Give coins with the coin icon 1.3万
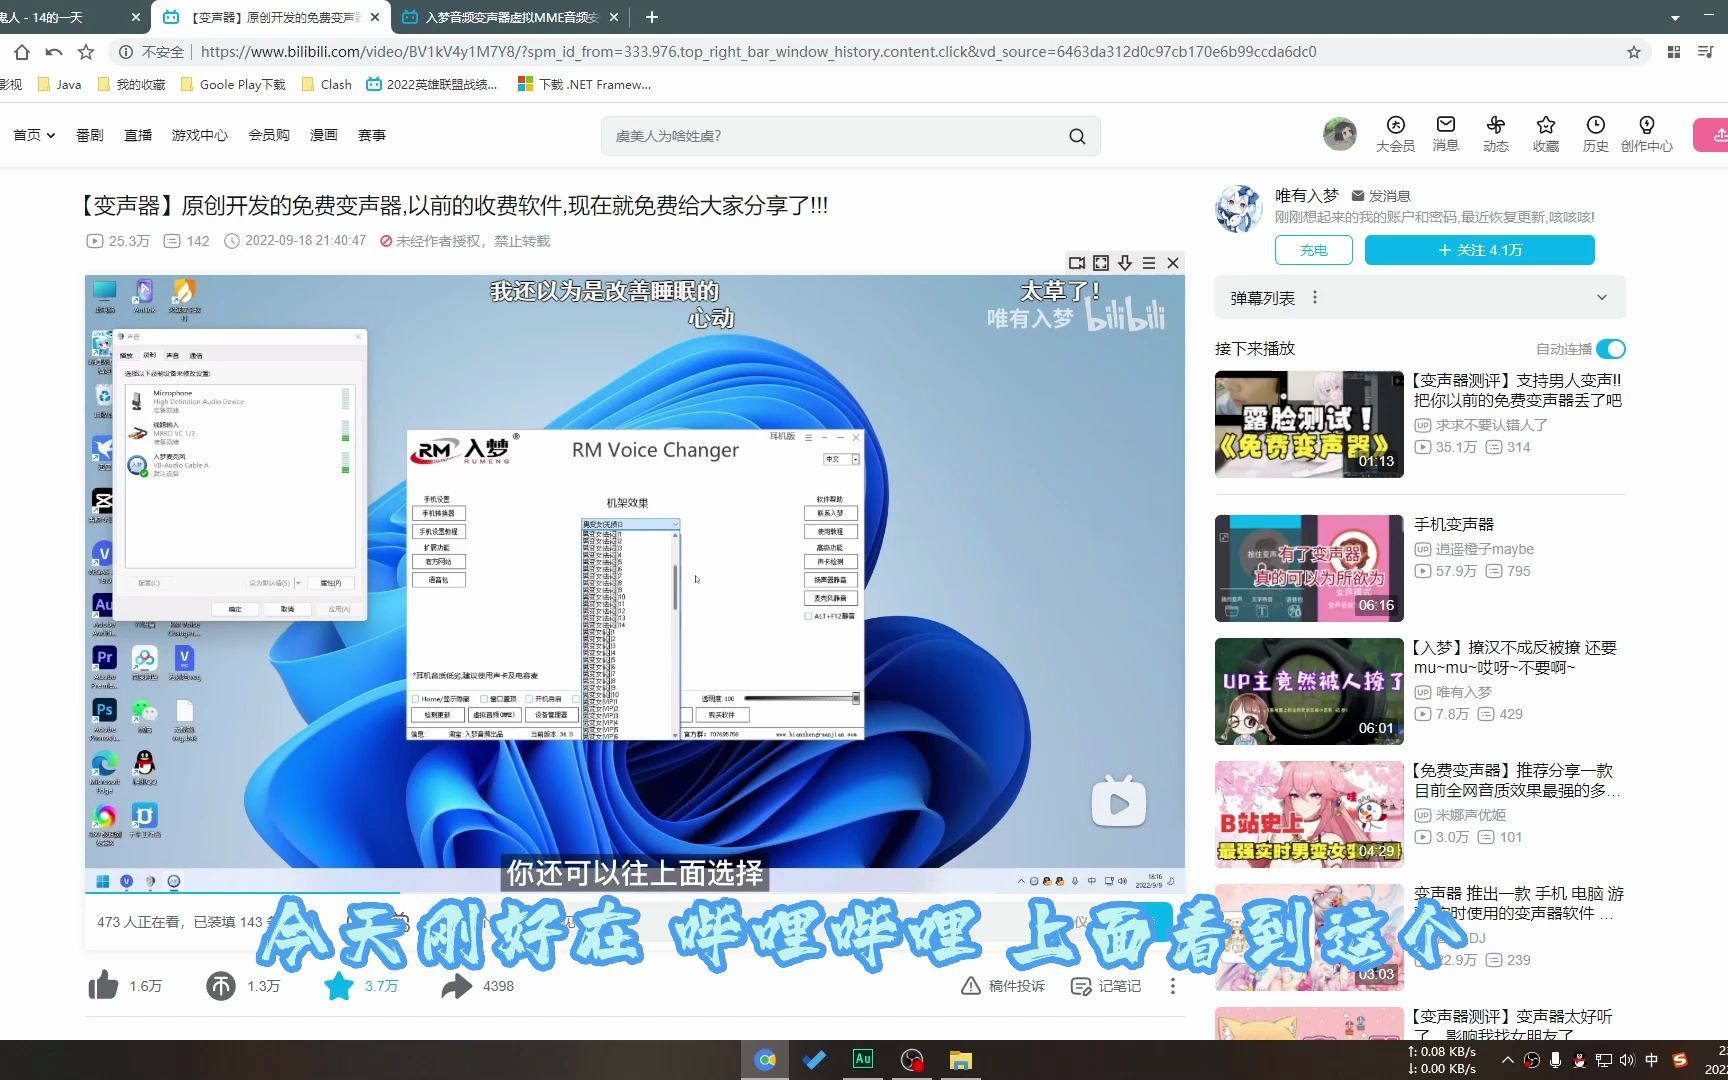1728x1080 pixels. 221,986
